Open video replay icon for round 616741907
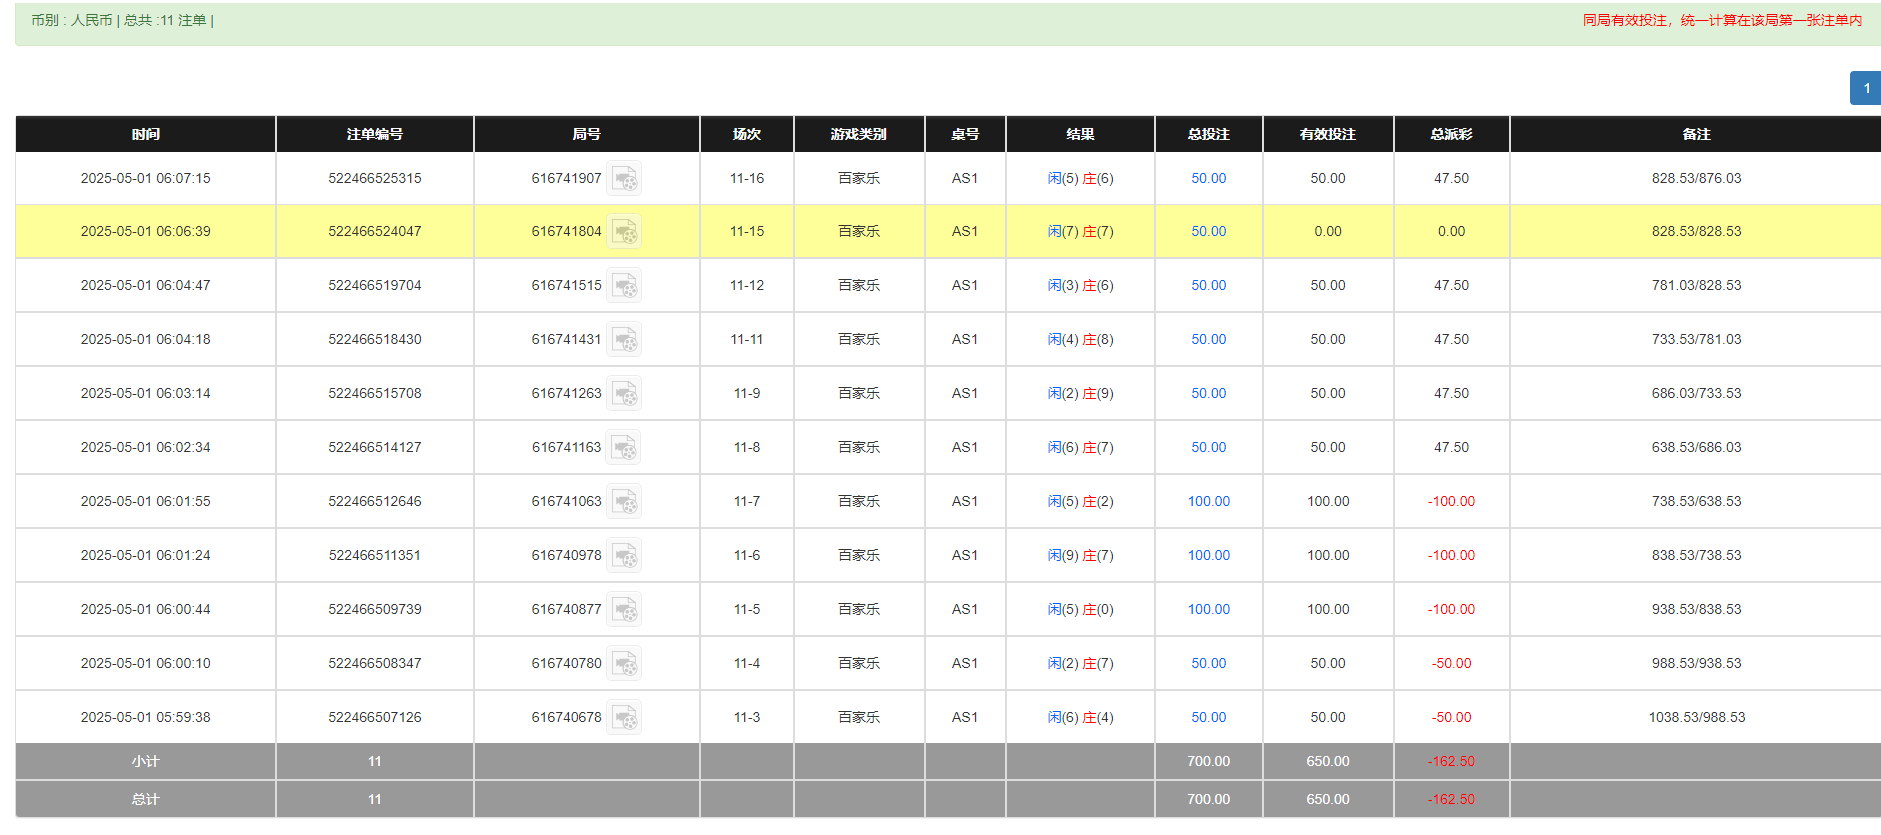This screenshot has width=1881, height=835. pyautogui.click(x=625, y=179)
